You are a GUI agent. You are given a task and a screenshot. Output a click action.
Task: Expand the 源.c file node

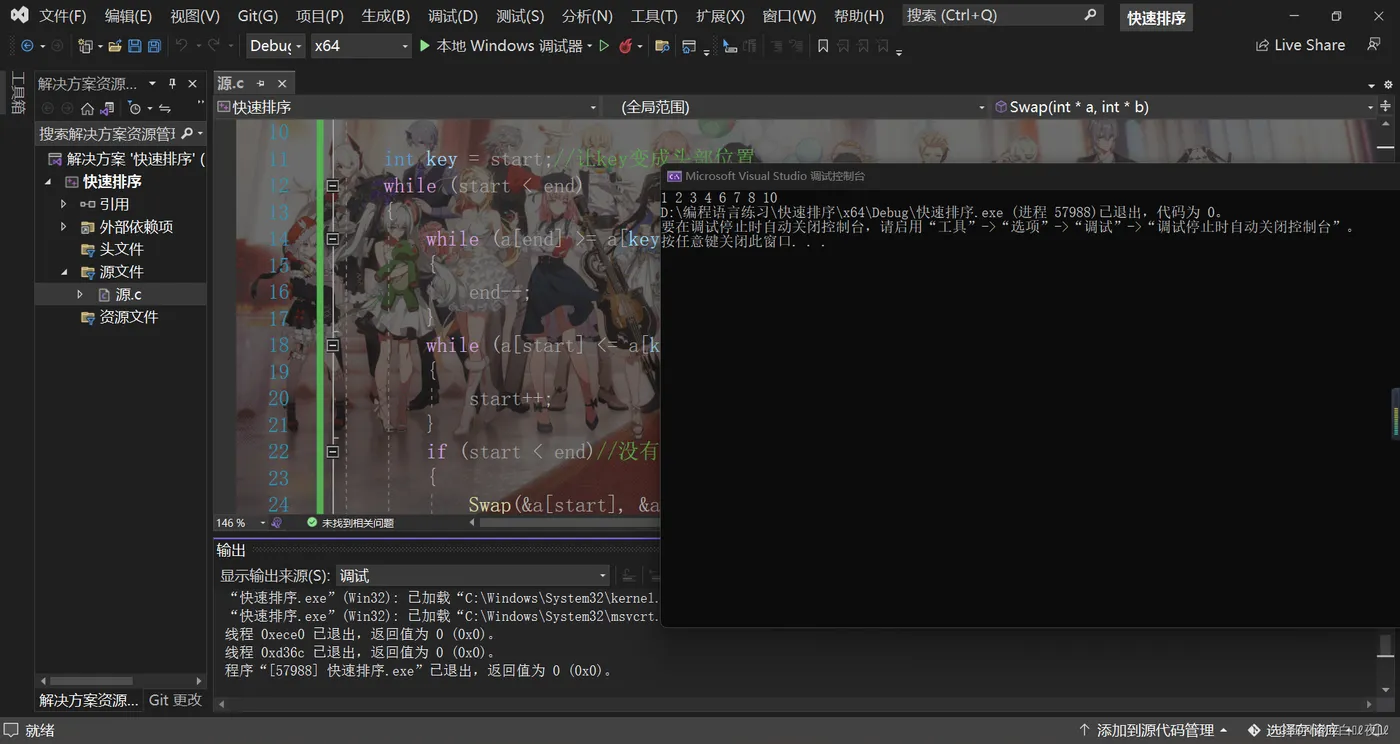[80, 295]
